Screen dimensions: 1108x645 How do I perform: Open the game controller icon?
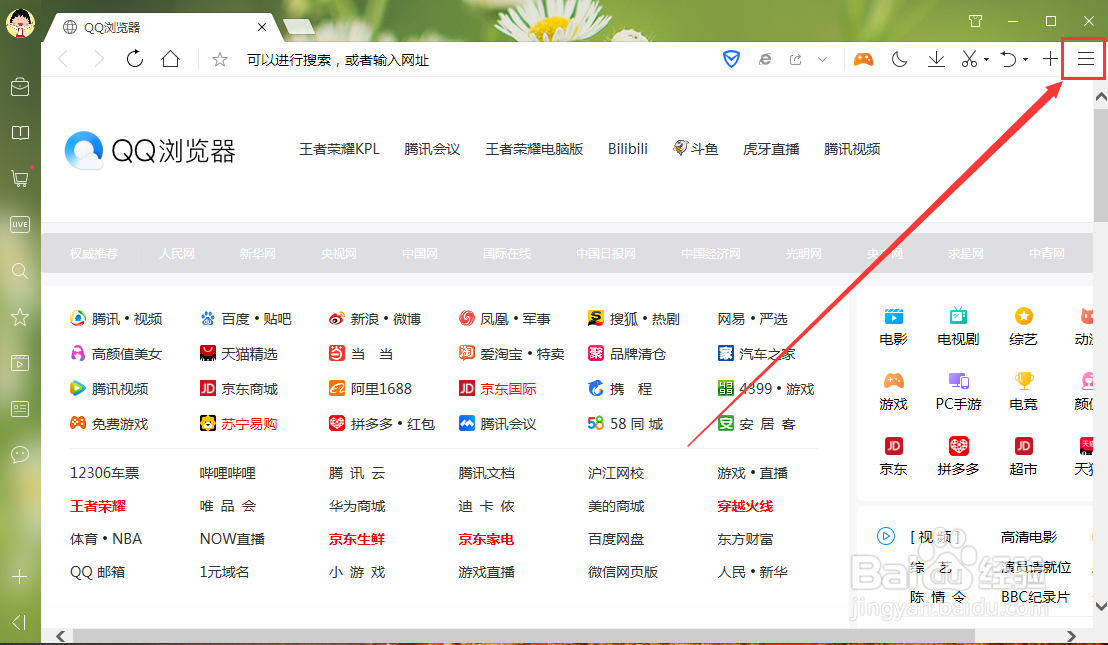coord(863,59)
